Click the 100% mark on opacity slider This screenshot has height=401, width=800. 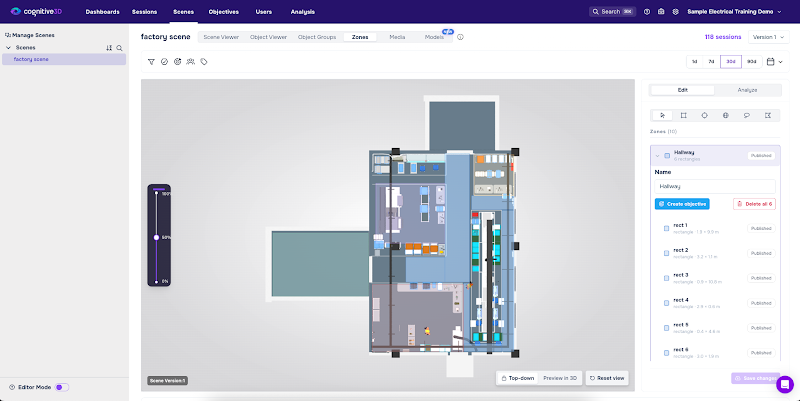pos(165,194)
